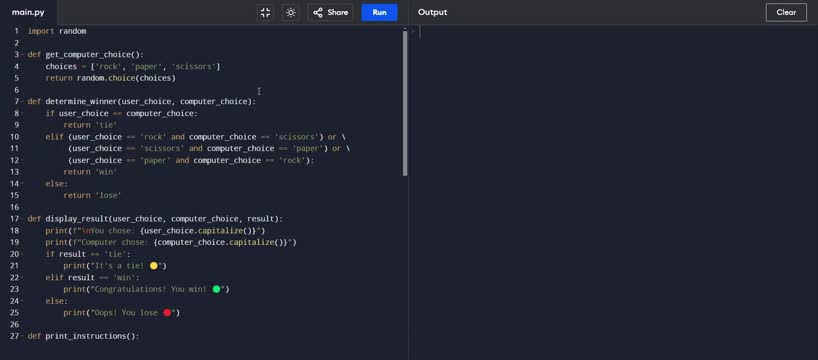Toggle light theme with the sun icon

(291, 13)
